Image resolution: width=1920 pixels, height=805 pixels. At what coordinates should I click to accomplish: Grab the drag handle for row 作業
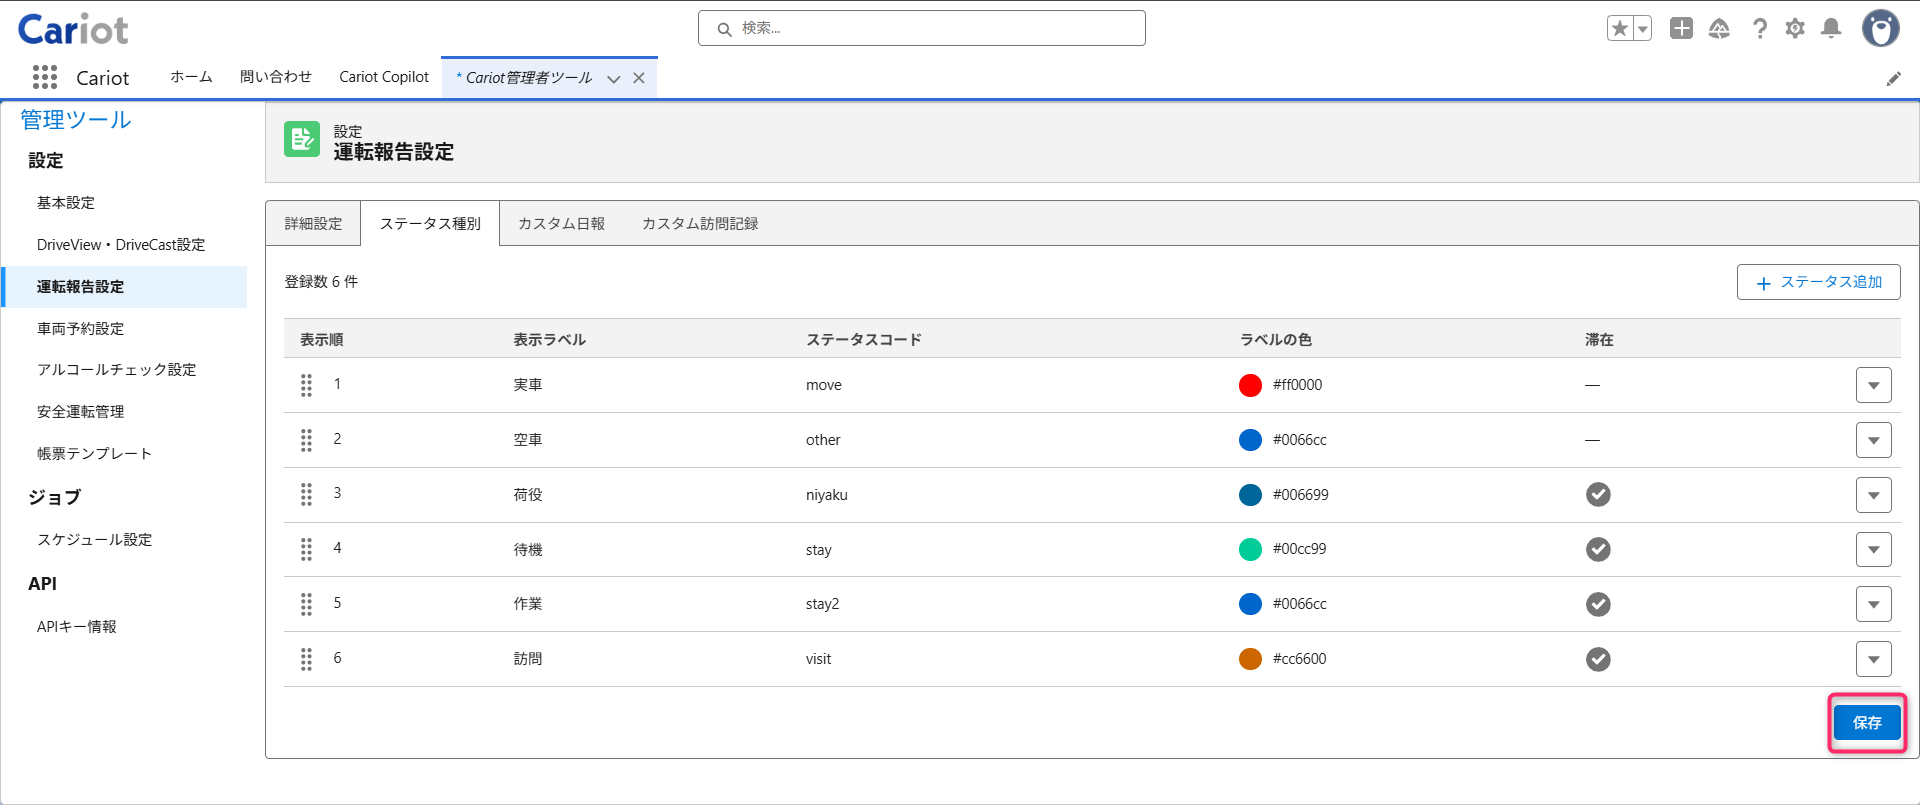coord(306,604)
